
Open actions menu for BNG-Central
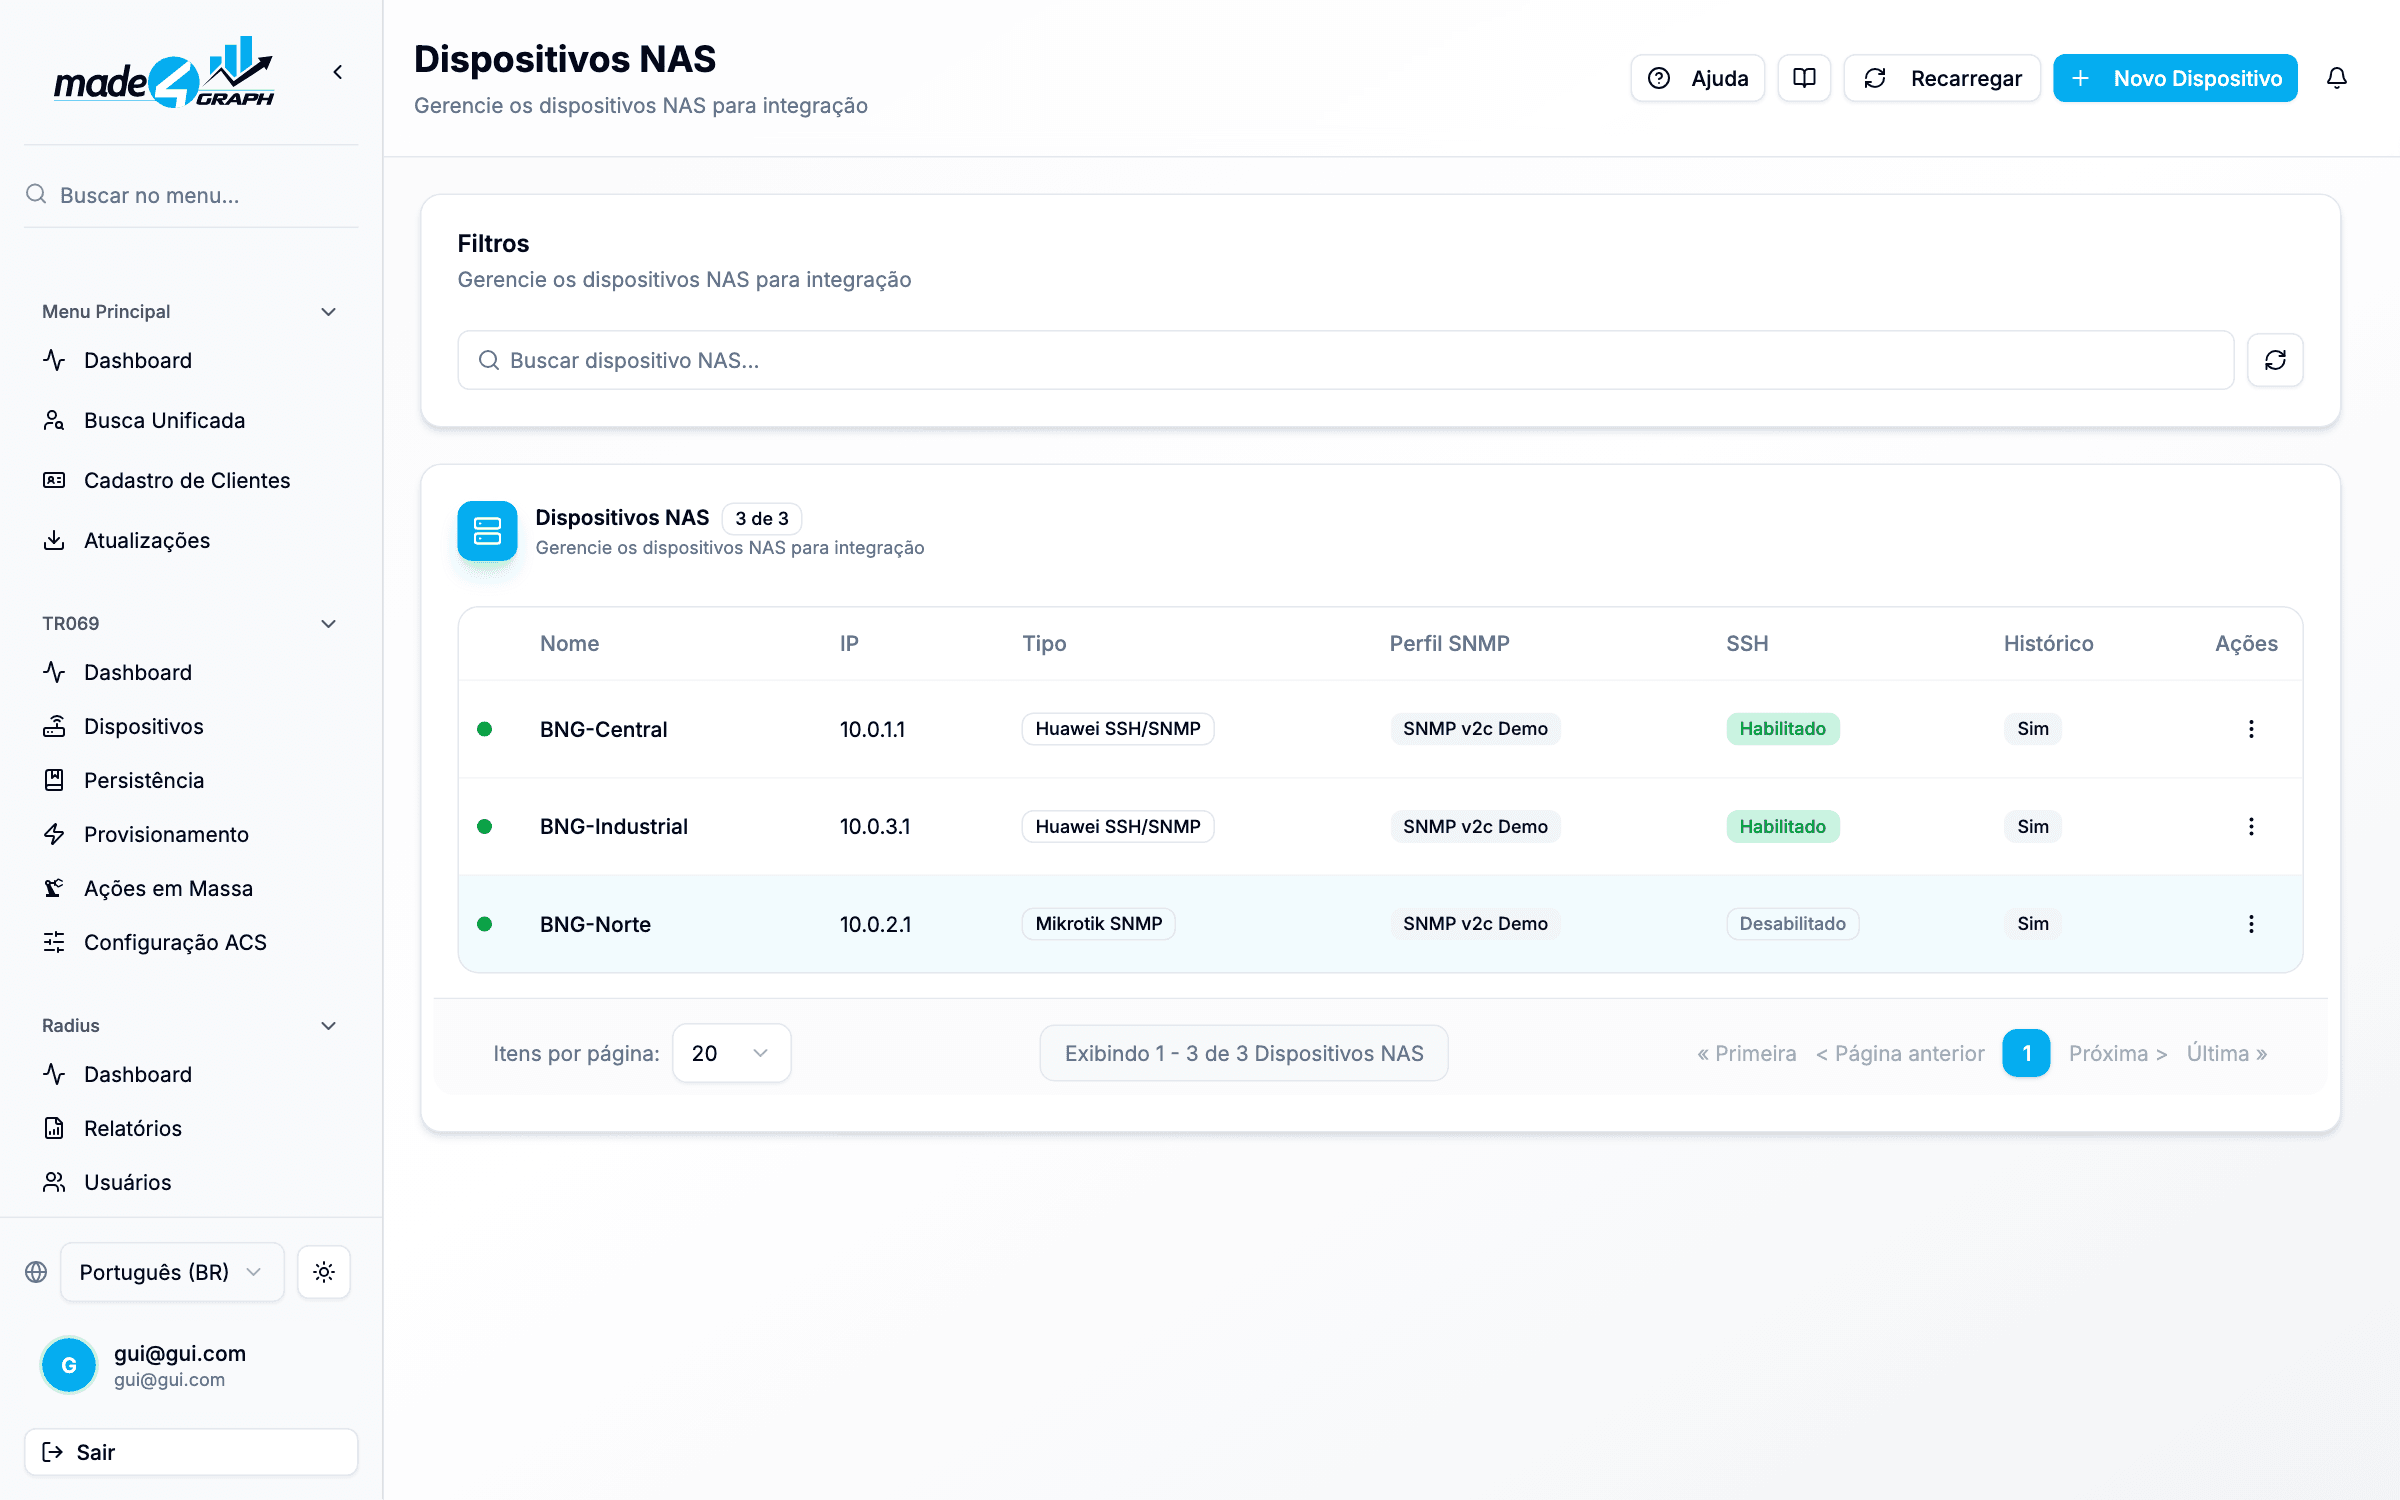coord(2251,729)
